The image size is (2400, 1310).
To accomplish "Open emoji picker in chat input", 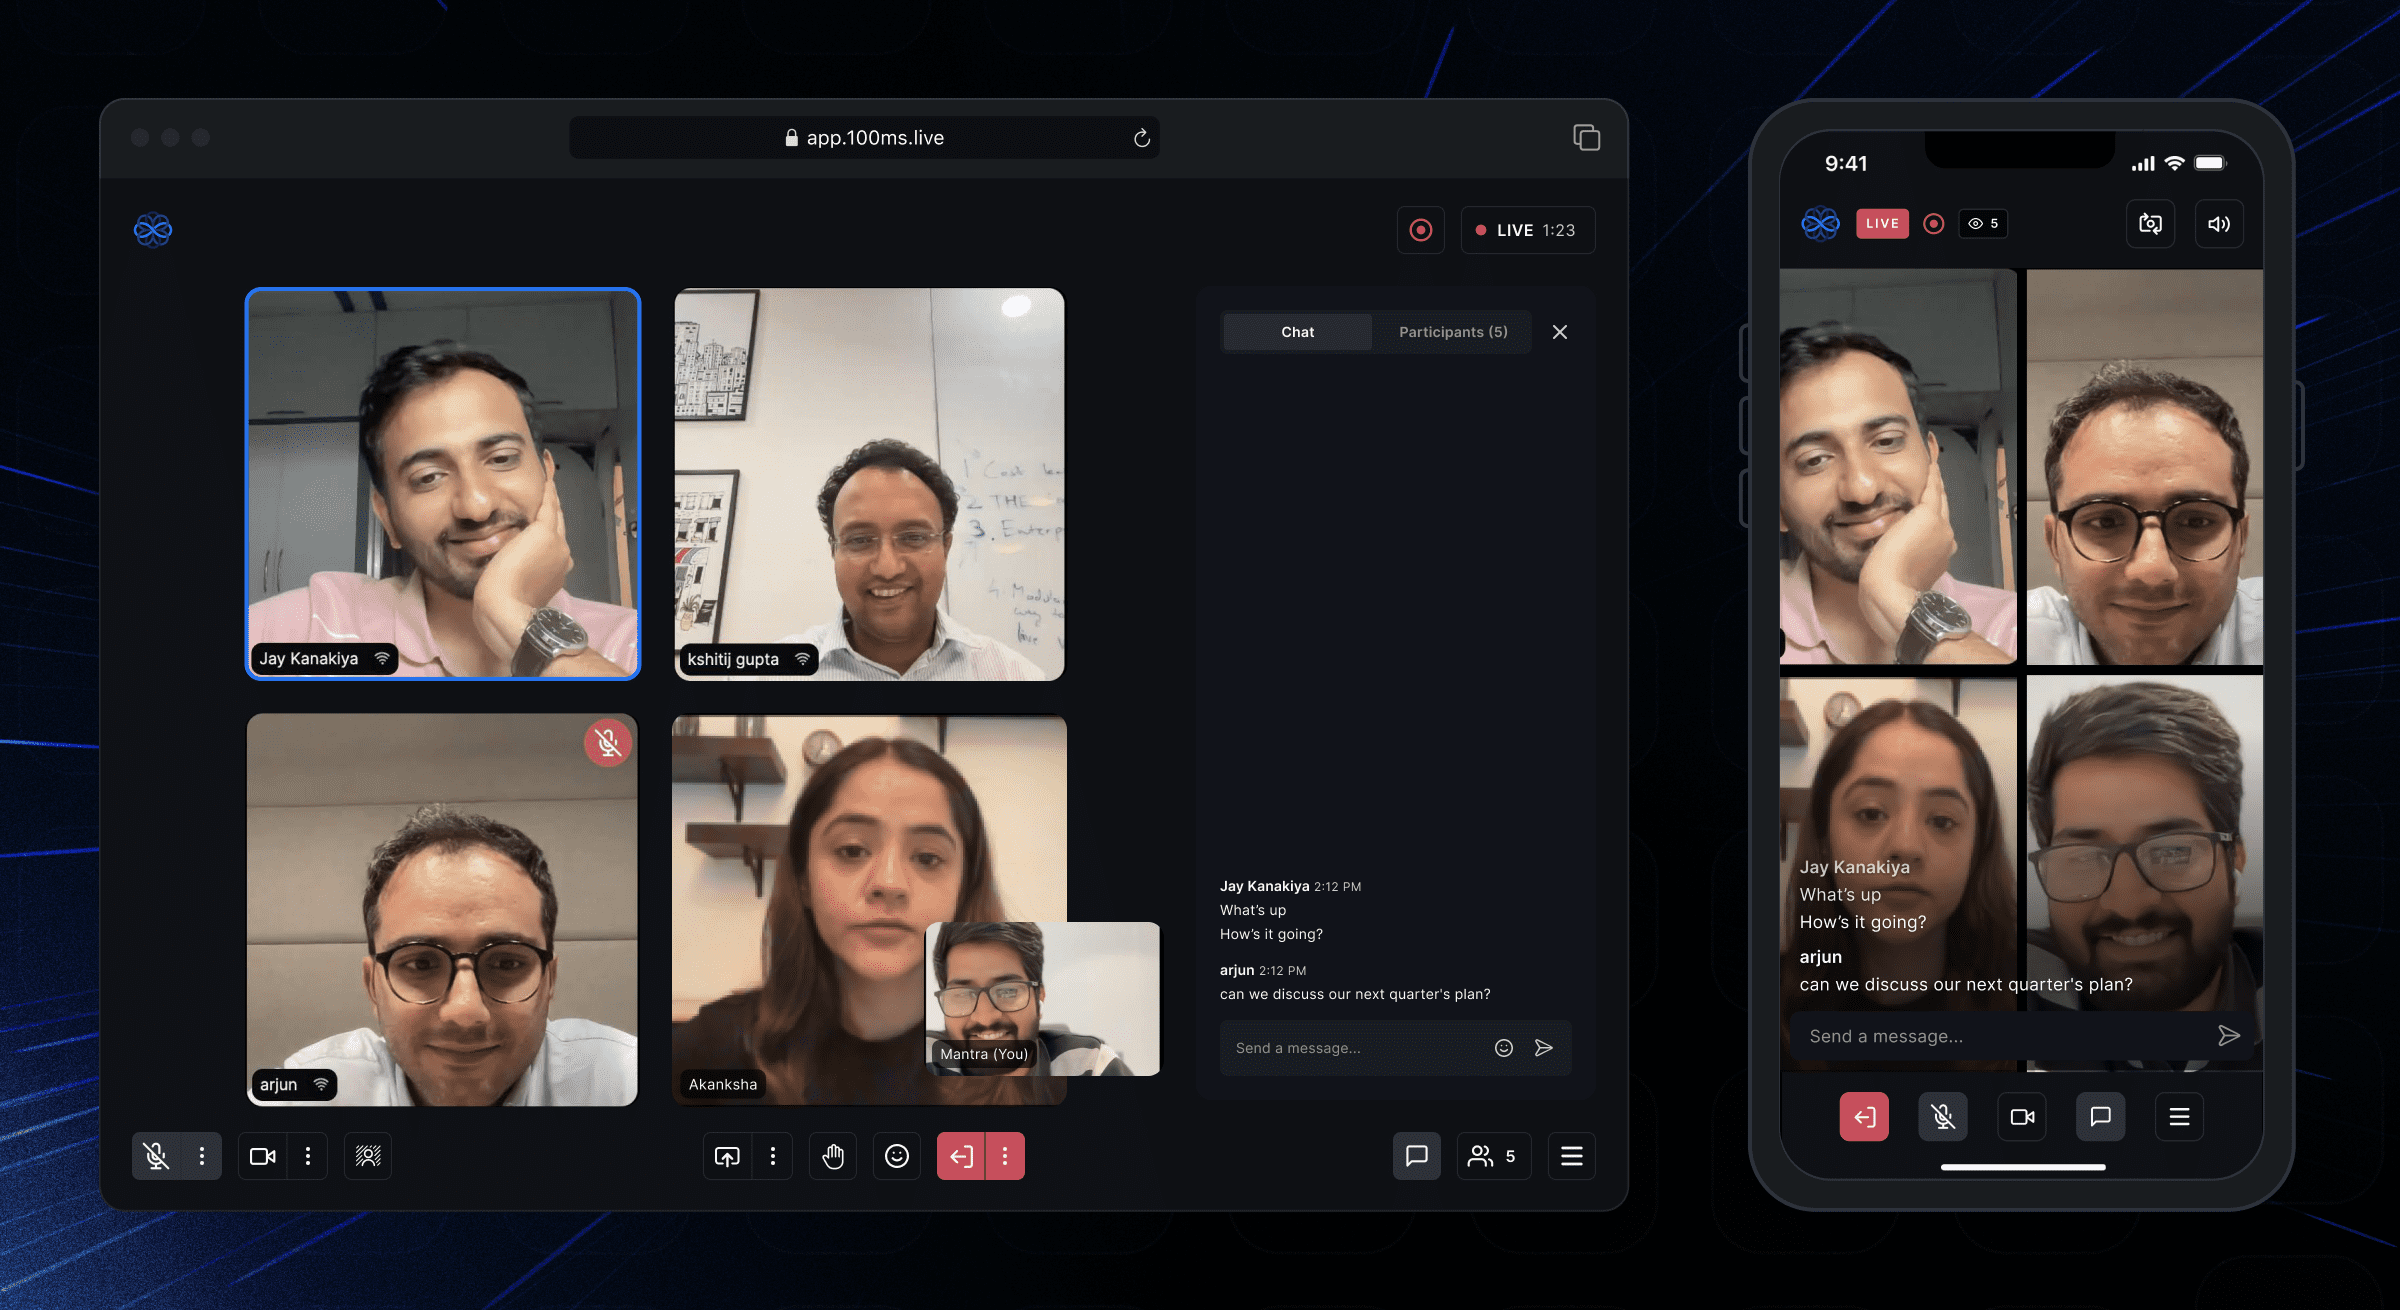I will 1503,1048.
